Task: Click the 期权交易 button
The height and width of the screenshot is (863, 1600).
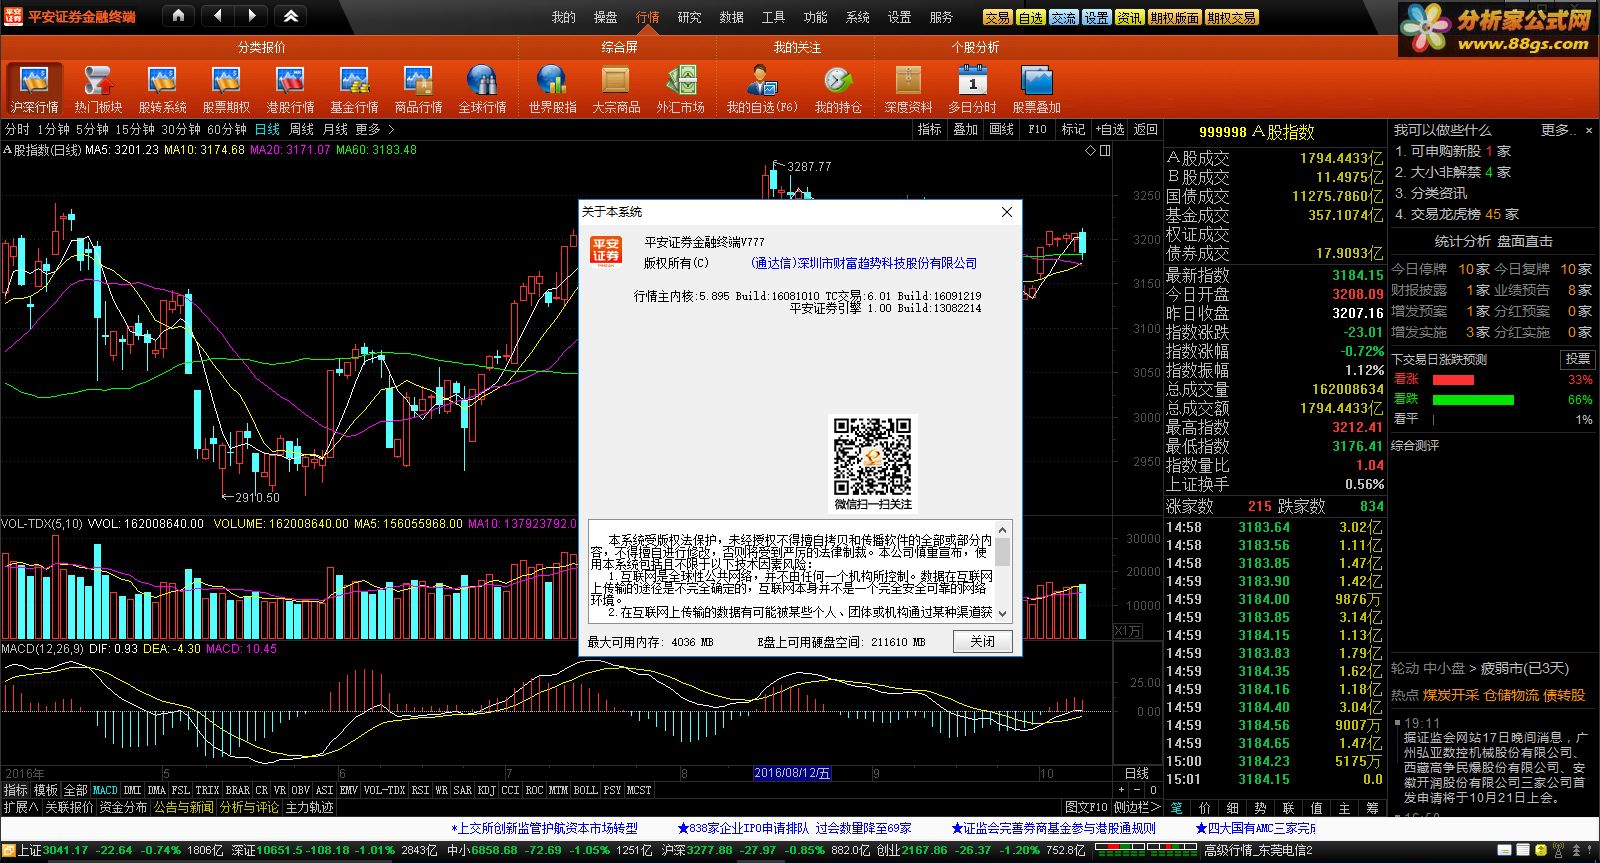Action: coord(1231,18)
